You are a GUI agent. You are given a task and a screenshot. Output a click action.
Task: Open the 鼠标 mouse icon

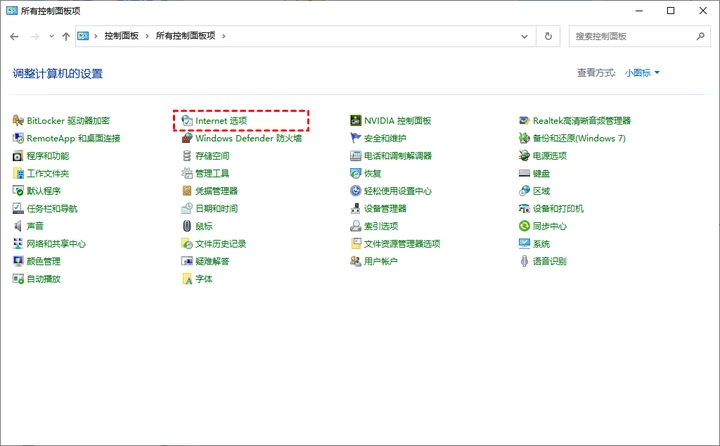point(187,226)
